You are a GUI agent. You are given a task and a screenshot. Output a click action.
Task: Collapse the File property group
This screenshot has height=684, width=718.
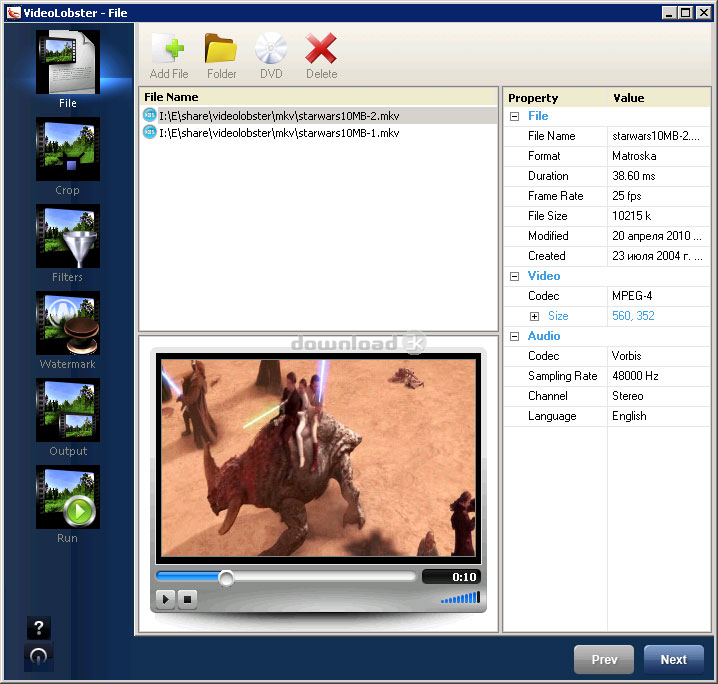[514, 116]
